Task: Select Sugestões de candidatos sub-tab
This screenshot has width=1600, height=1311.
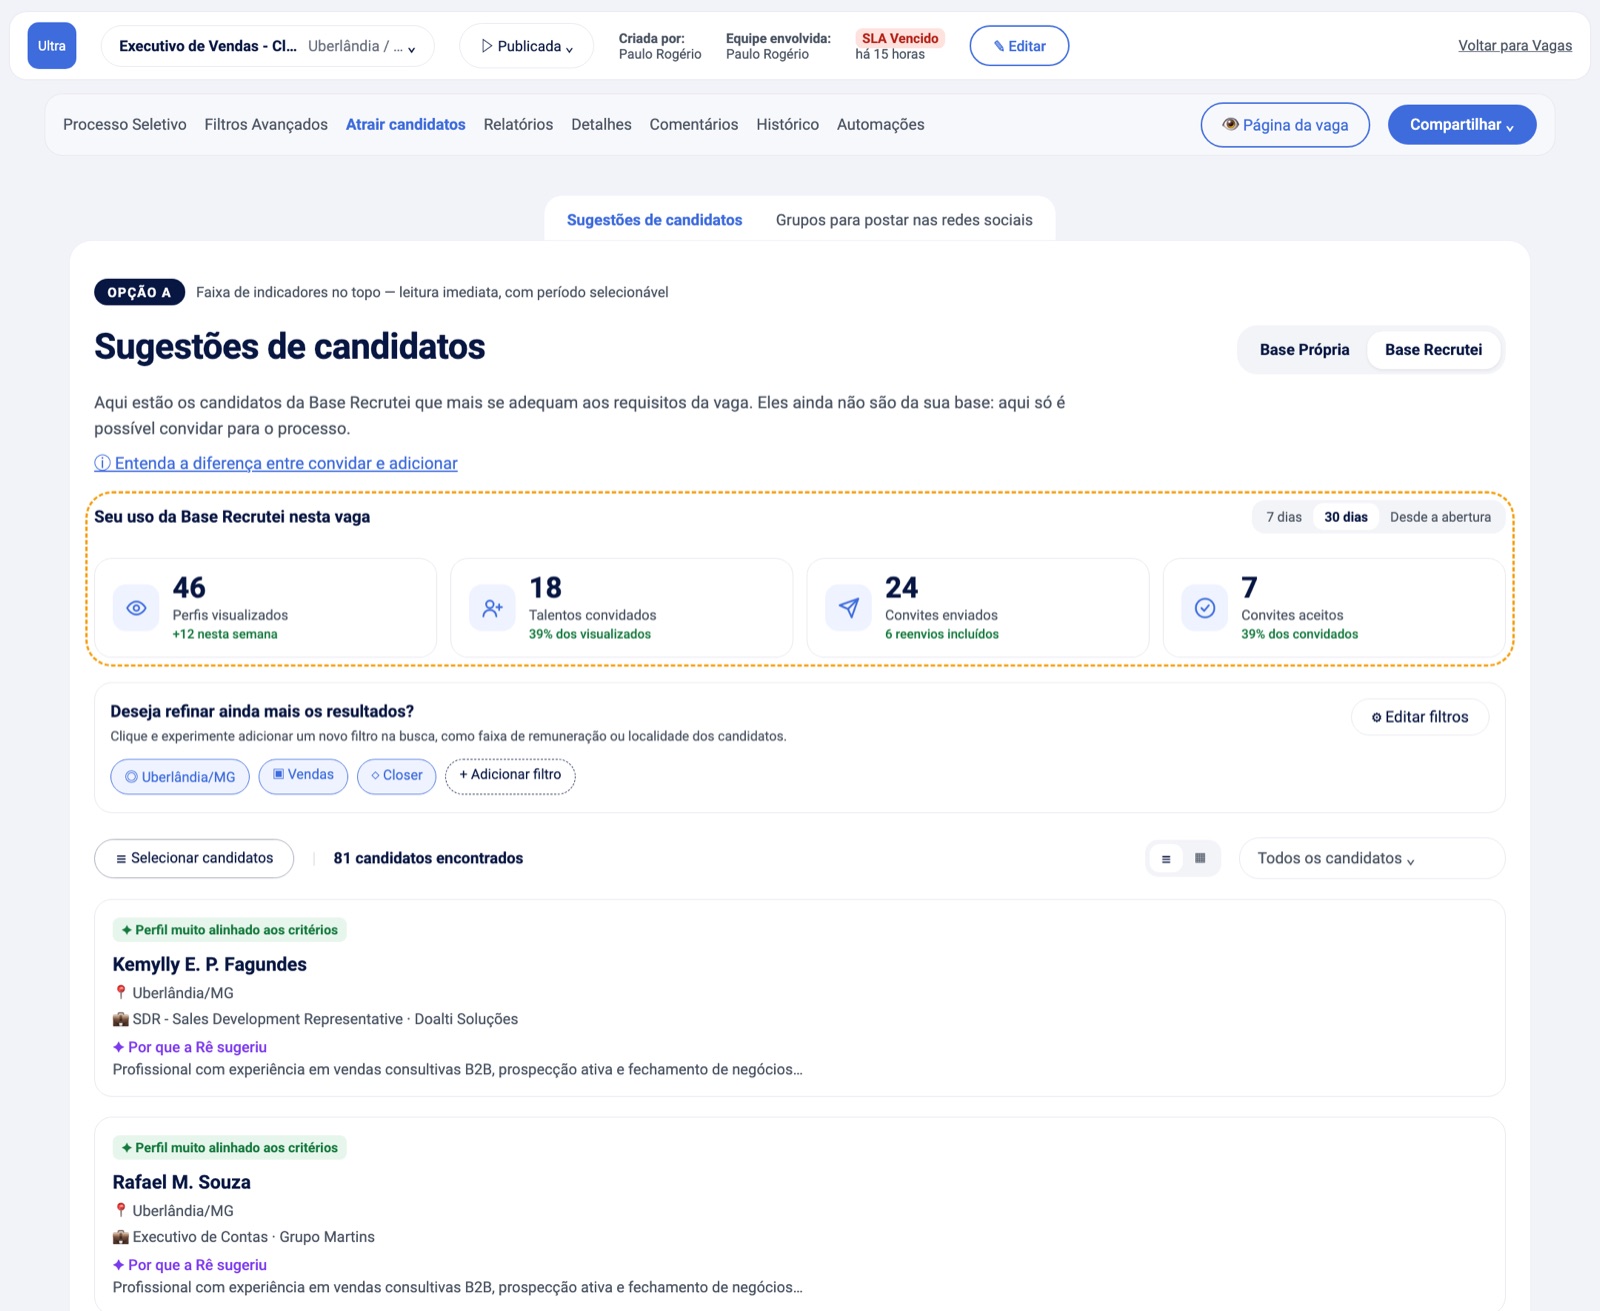Action: coord(655,220)
